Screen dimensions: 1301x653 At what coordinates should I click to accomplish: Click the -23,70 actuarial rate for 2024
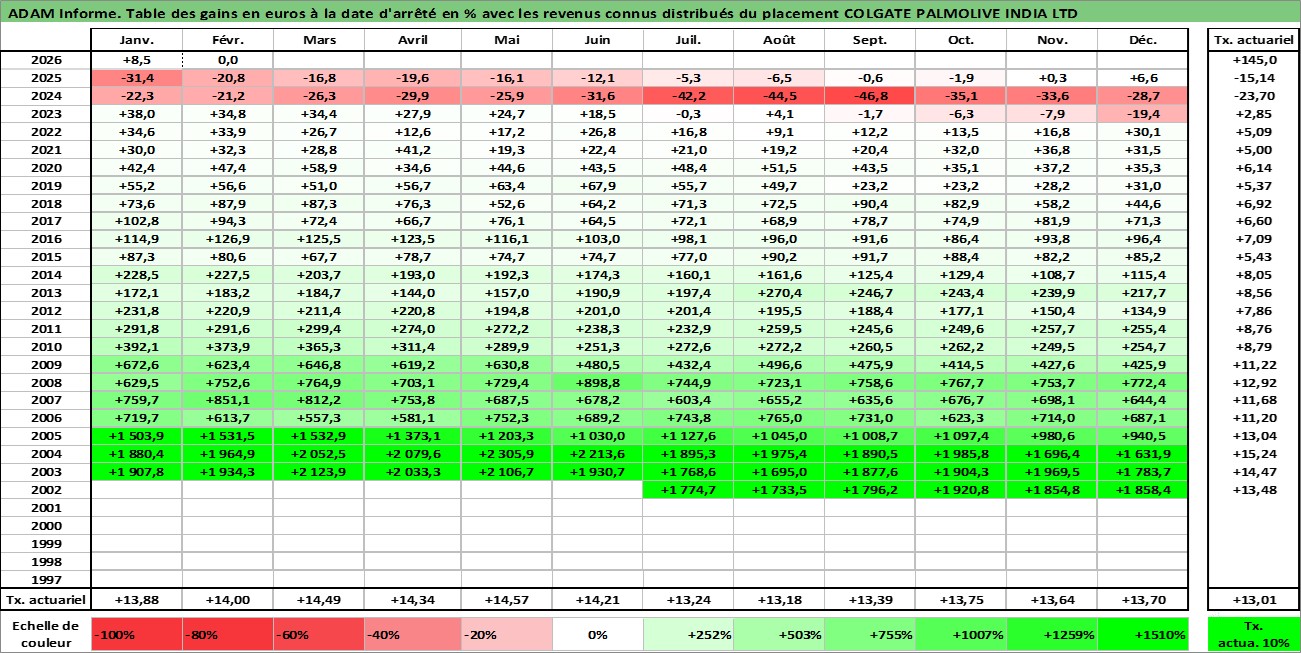(1254, 96)
